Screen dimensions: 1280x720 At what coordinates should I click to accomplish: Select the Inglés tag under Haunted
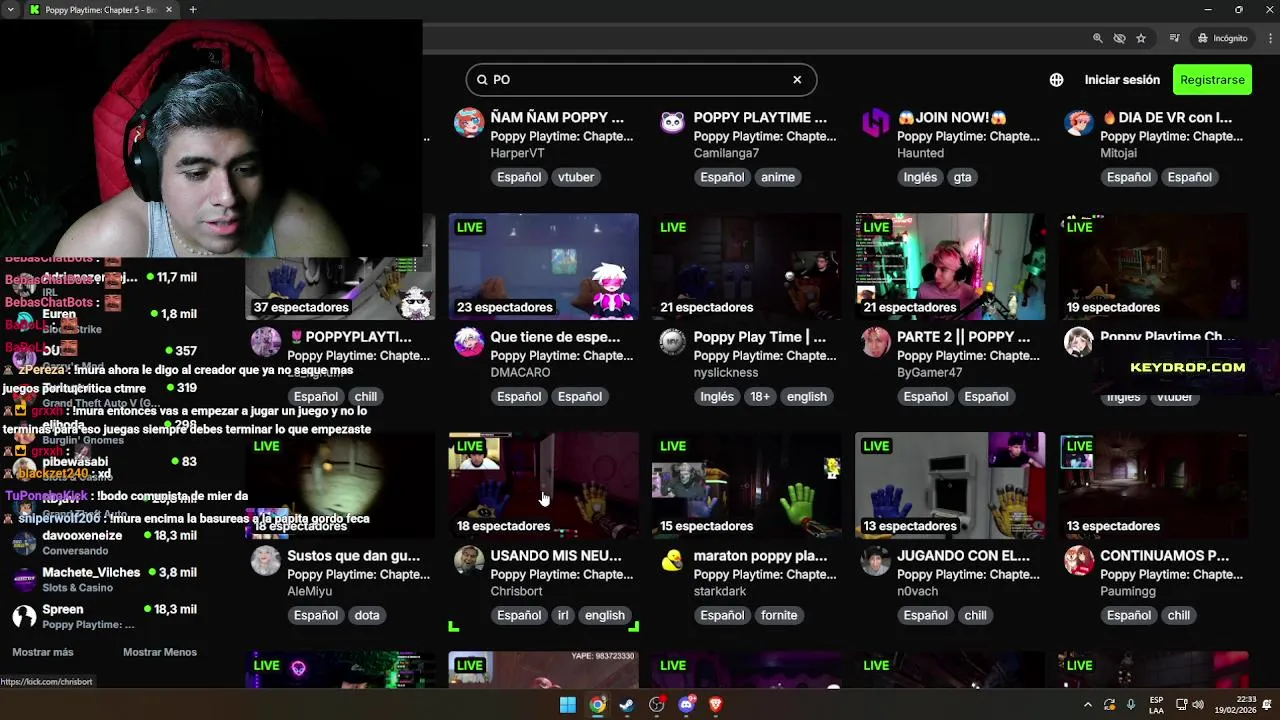920,177
